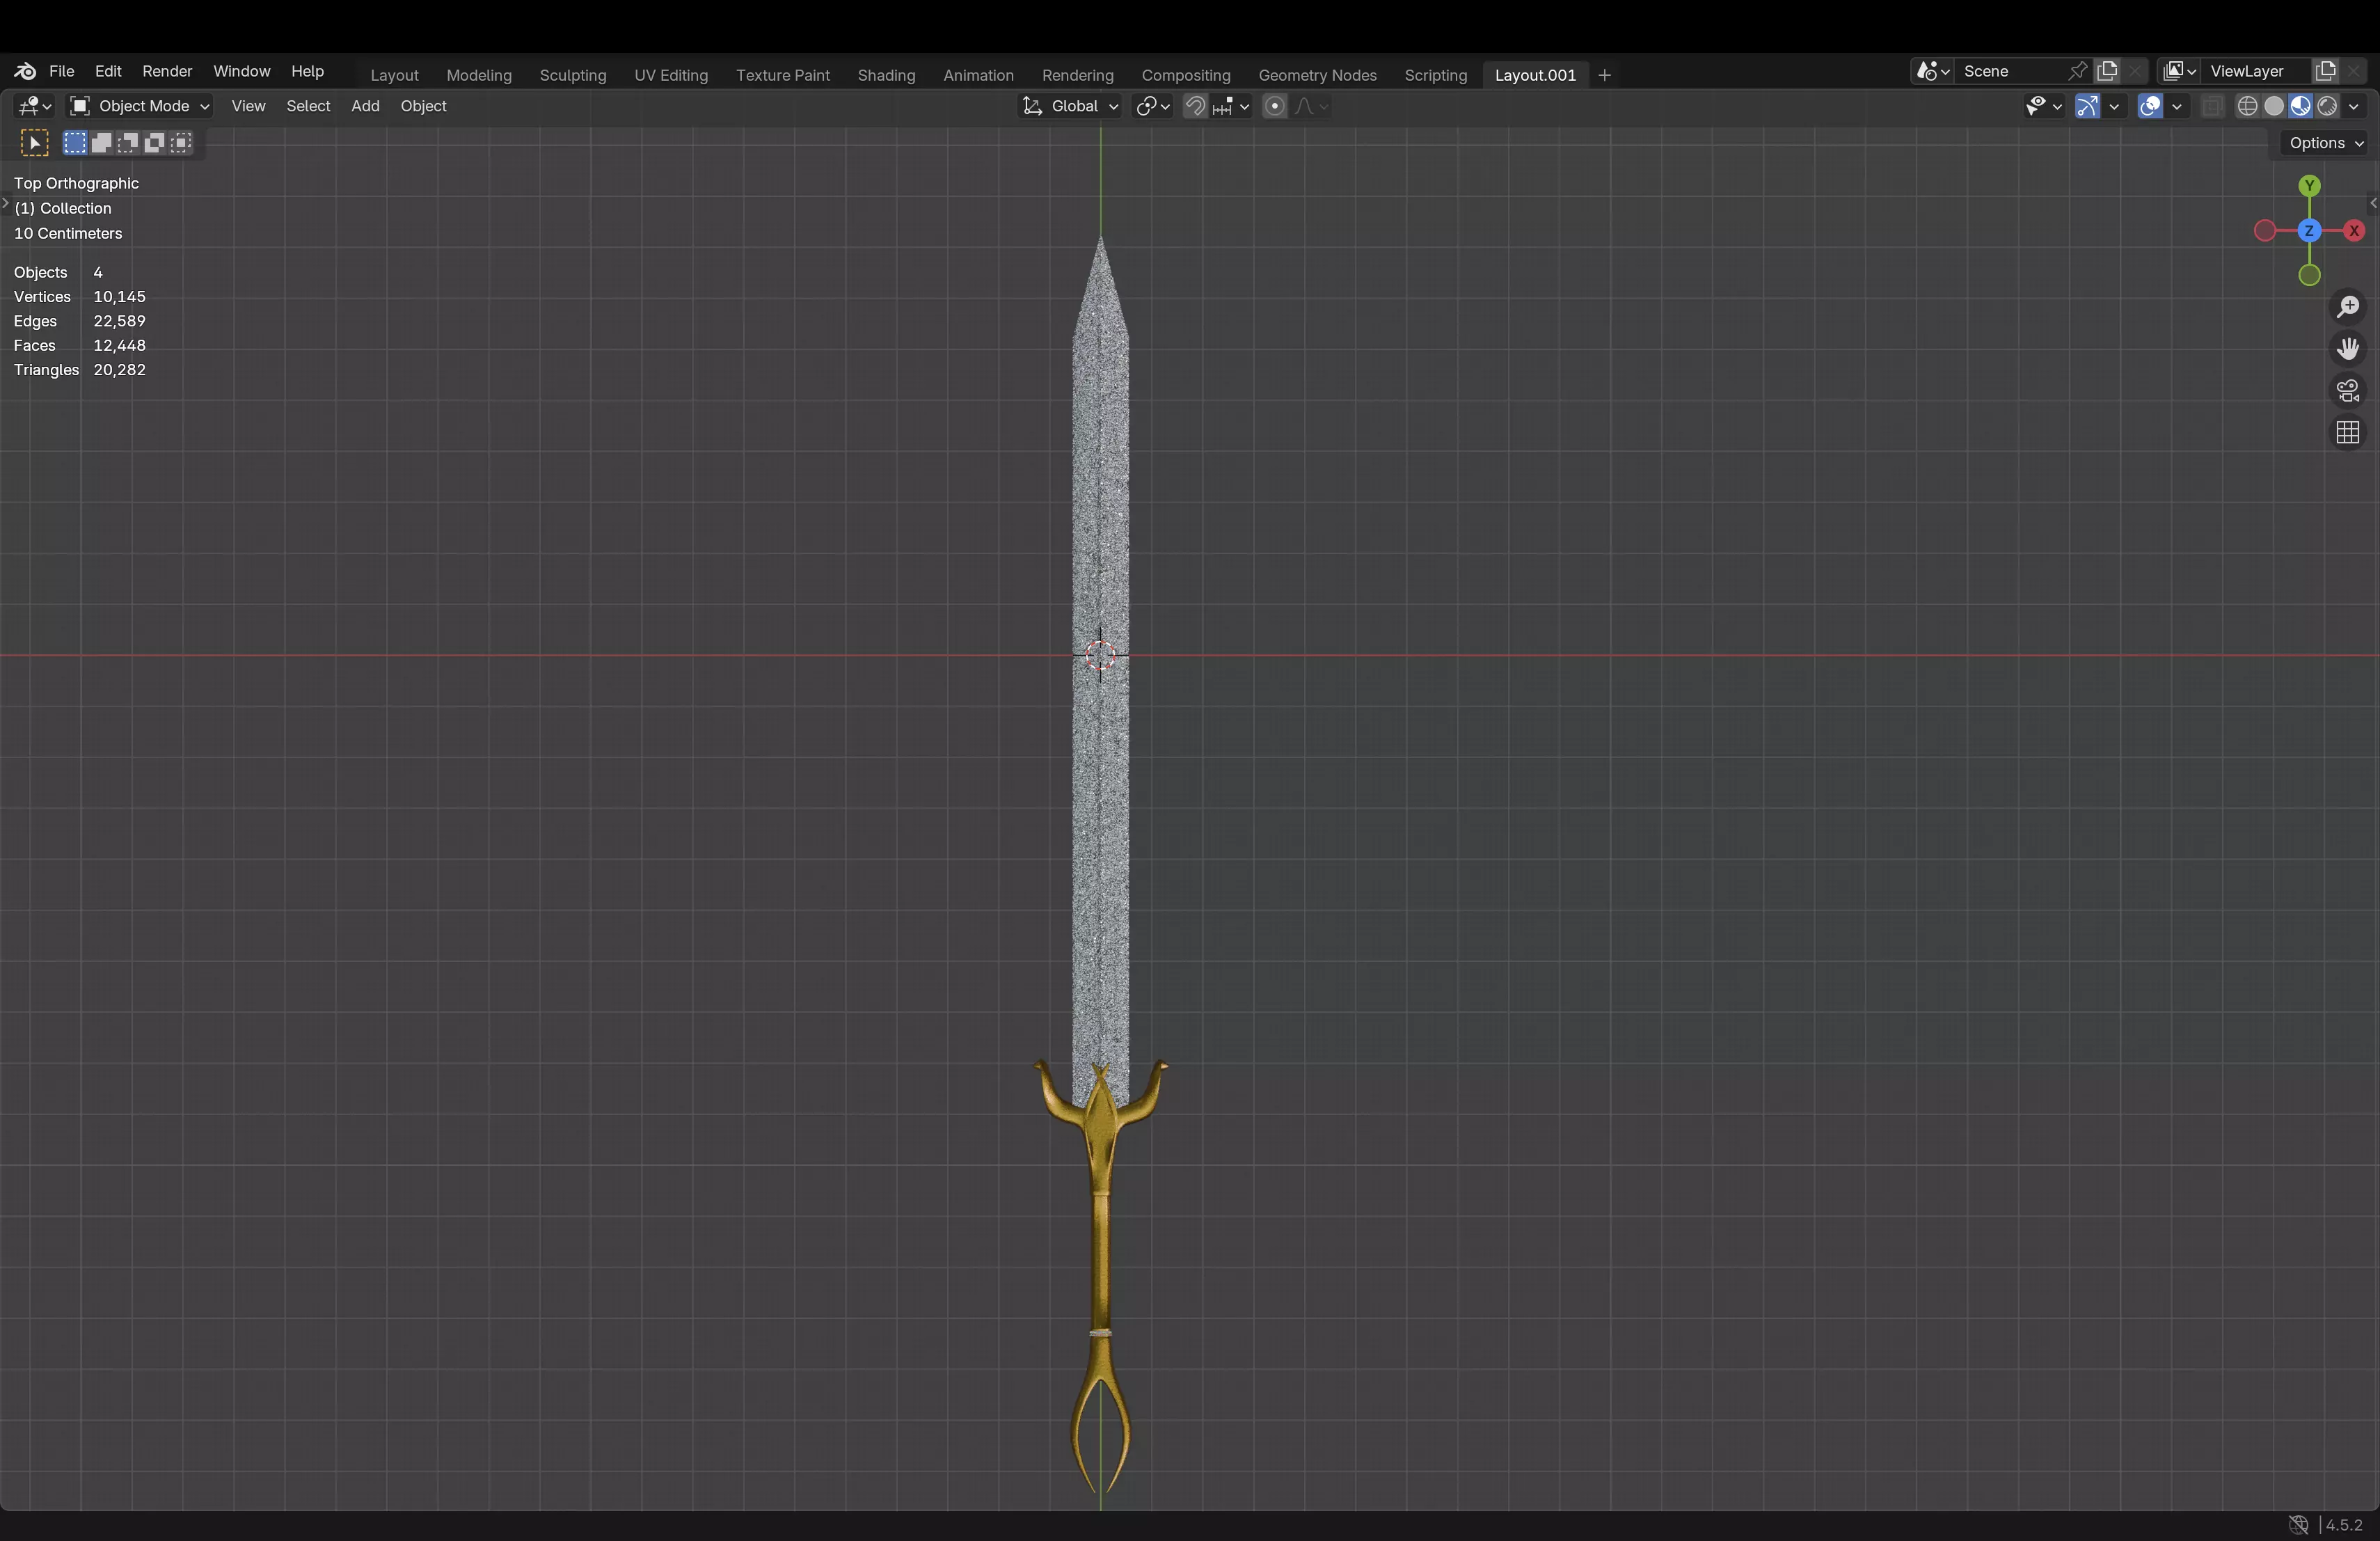Set selection mode to intersect
The height and width of the screenshot is (1541, 2380).
(181, 143)
